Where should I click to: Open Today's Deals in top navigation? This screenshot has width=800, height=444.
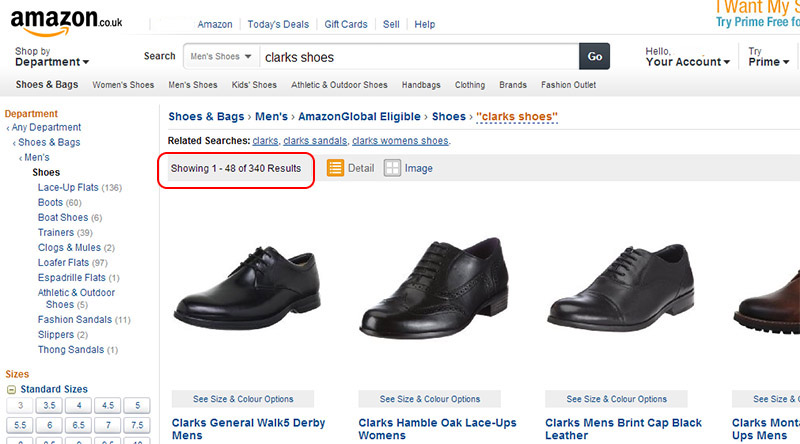point(278,24)
